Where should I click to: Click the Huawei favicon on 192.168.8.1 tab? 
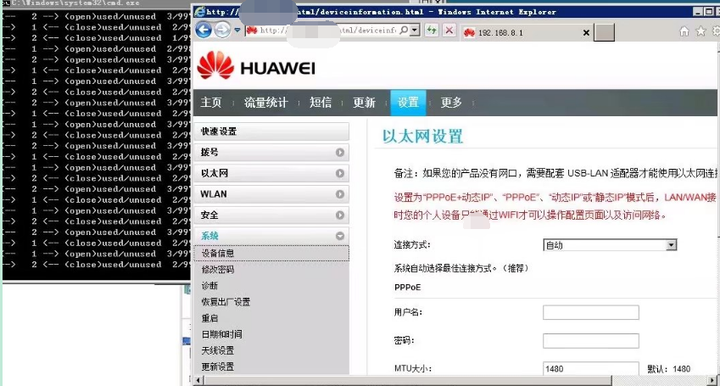pyautogui.click(x=469, y=33)
